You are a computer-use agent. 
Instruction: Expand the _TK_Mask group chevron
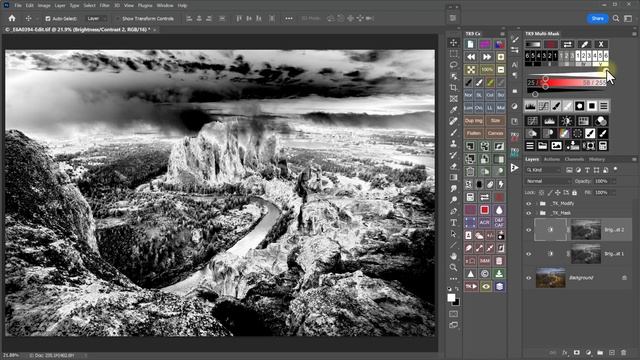pyautogui.click(x=536, y=213)
